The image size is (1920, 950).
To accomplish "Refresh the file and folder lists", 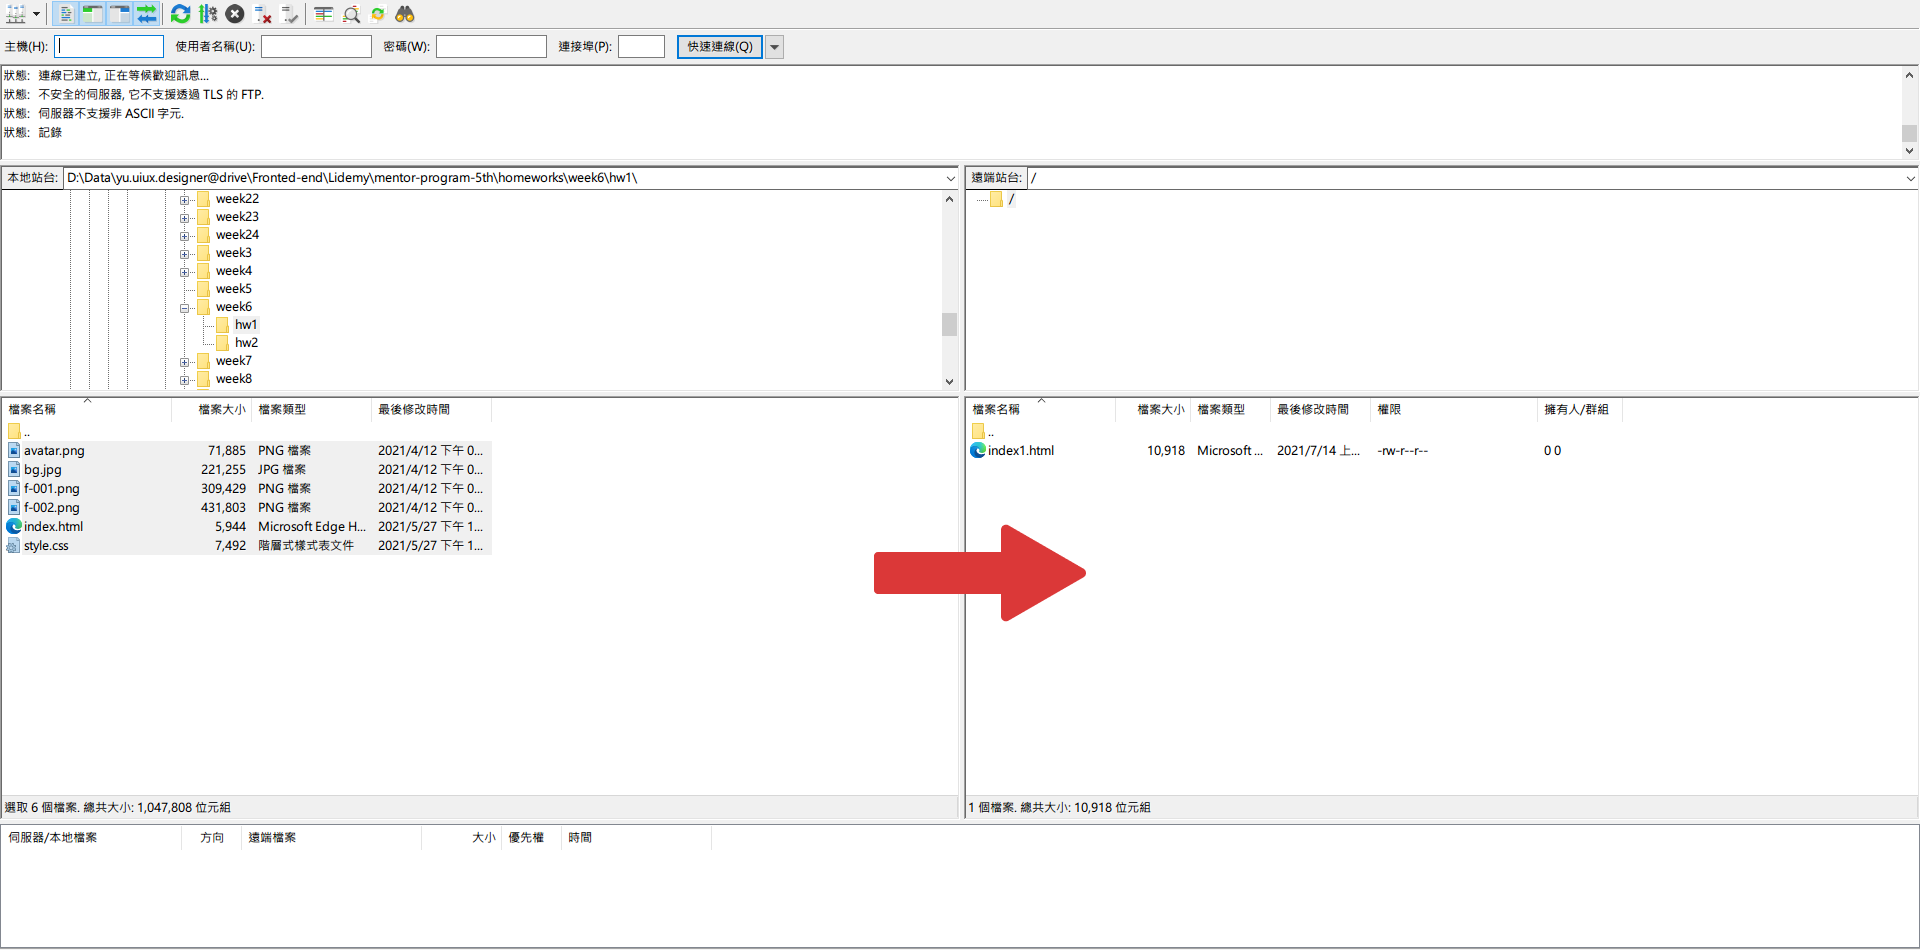I will point(180,14).
